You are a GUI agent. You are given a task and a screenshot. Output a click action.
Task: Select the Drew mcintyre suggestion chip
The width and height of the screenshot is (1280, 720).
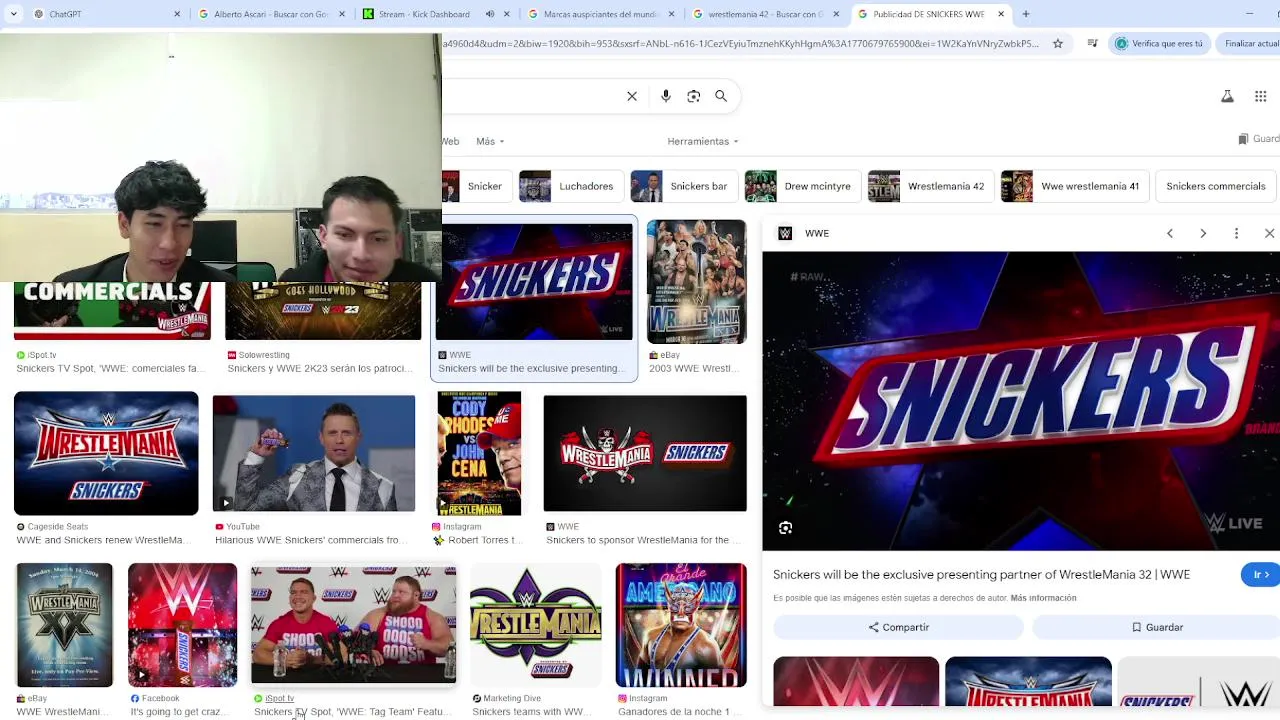802,186
